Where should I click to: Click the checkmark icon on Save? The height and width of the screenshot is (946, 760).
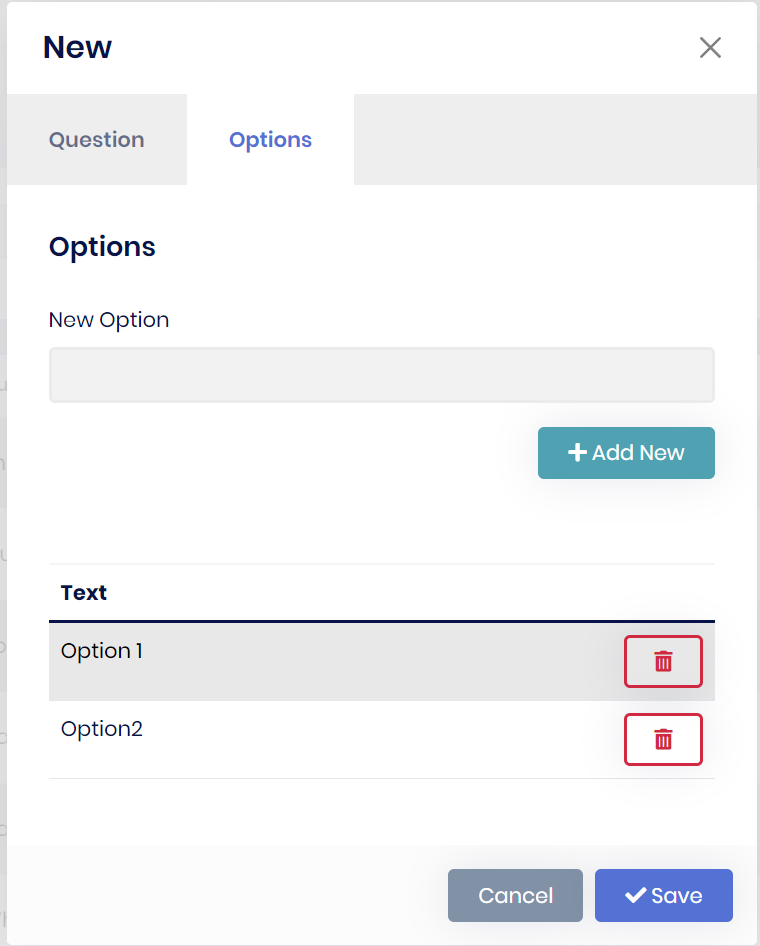coord(635,895)
